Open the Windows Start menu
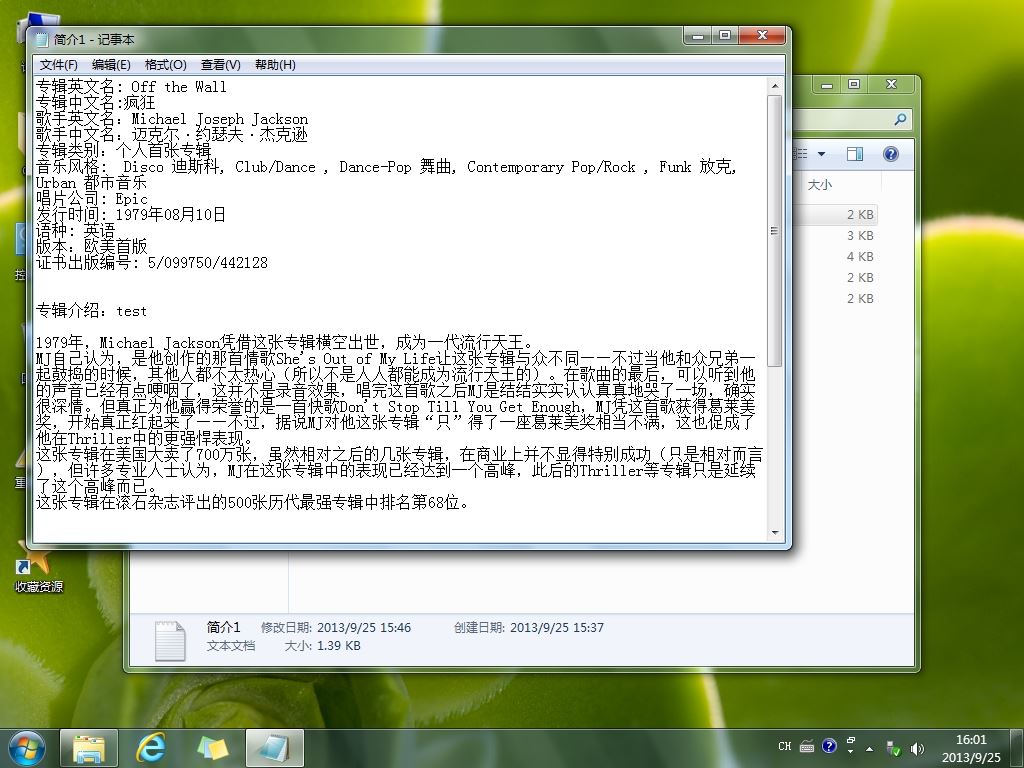 (26, 748)
